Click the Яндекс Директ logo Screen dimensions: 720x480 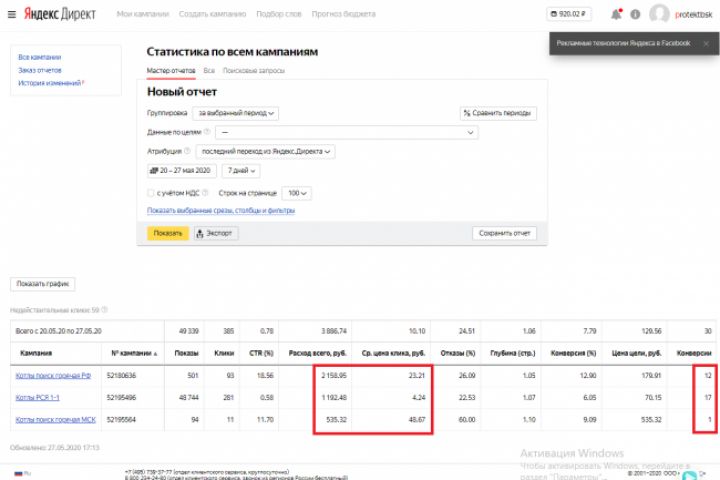(x=52, y=14)
